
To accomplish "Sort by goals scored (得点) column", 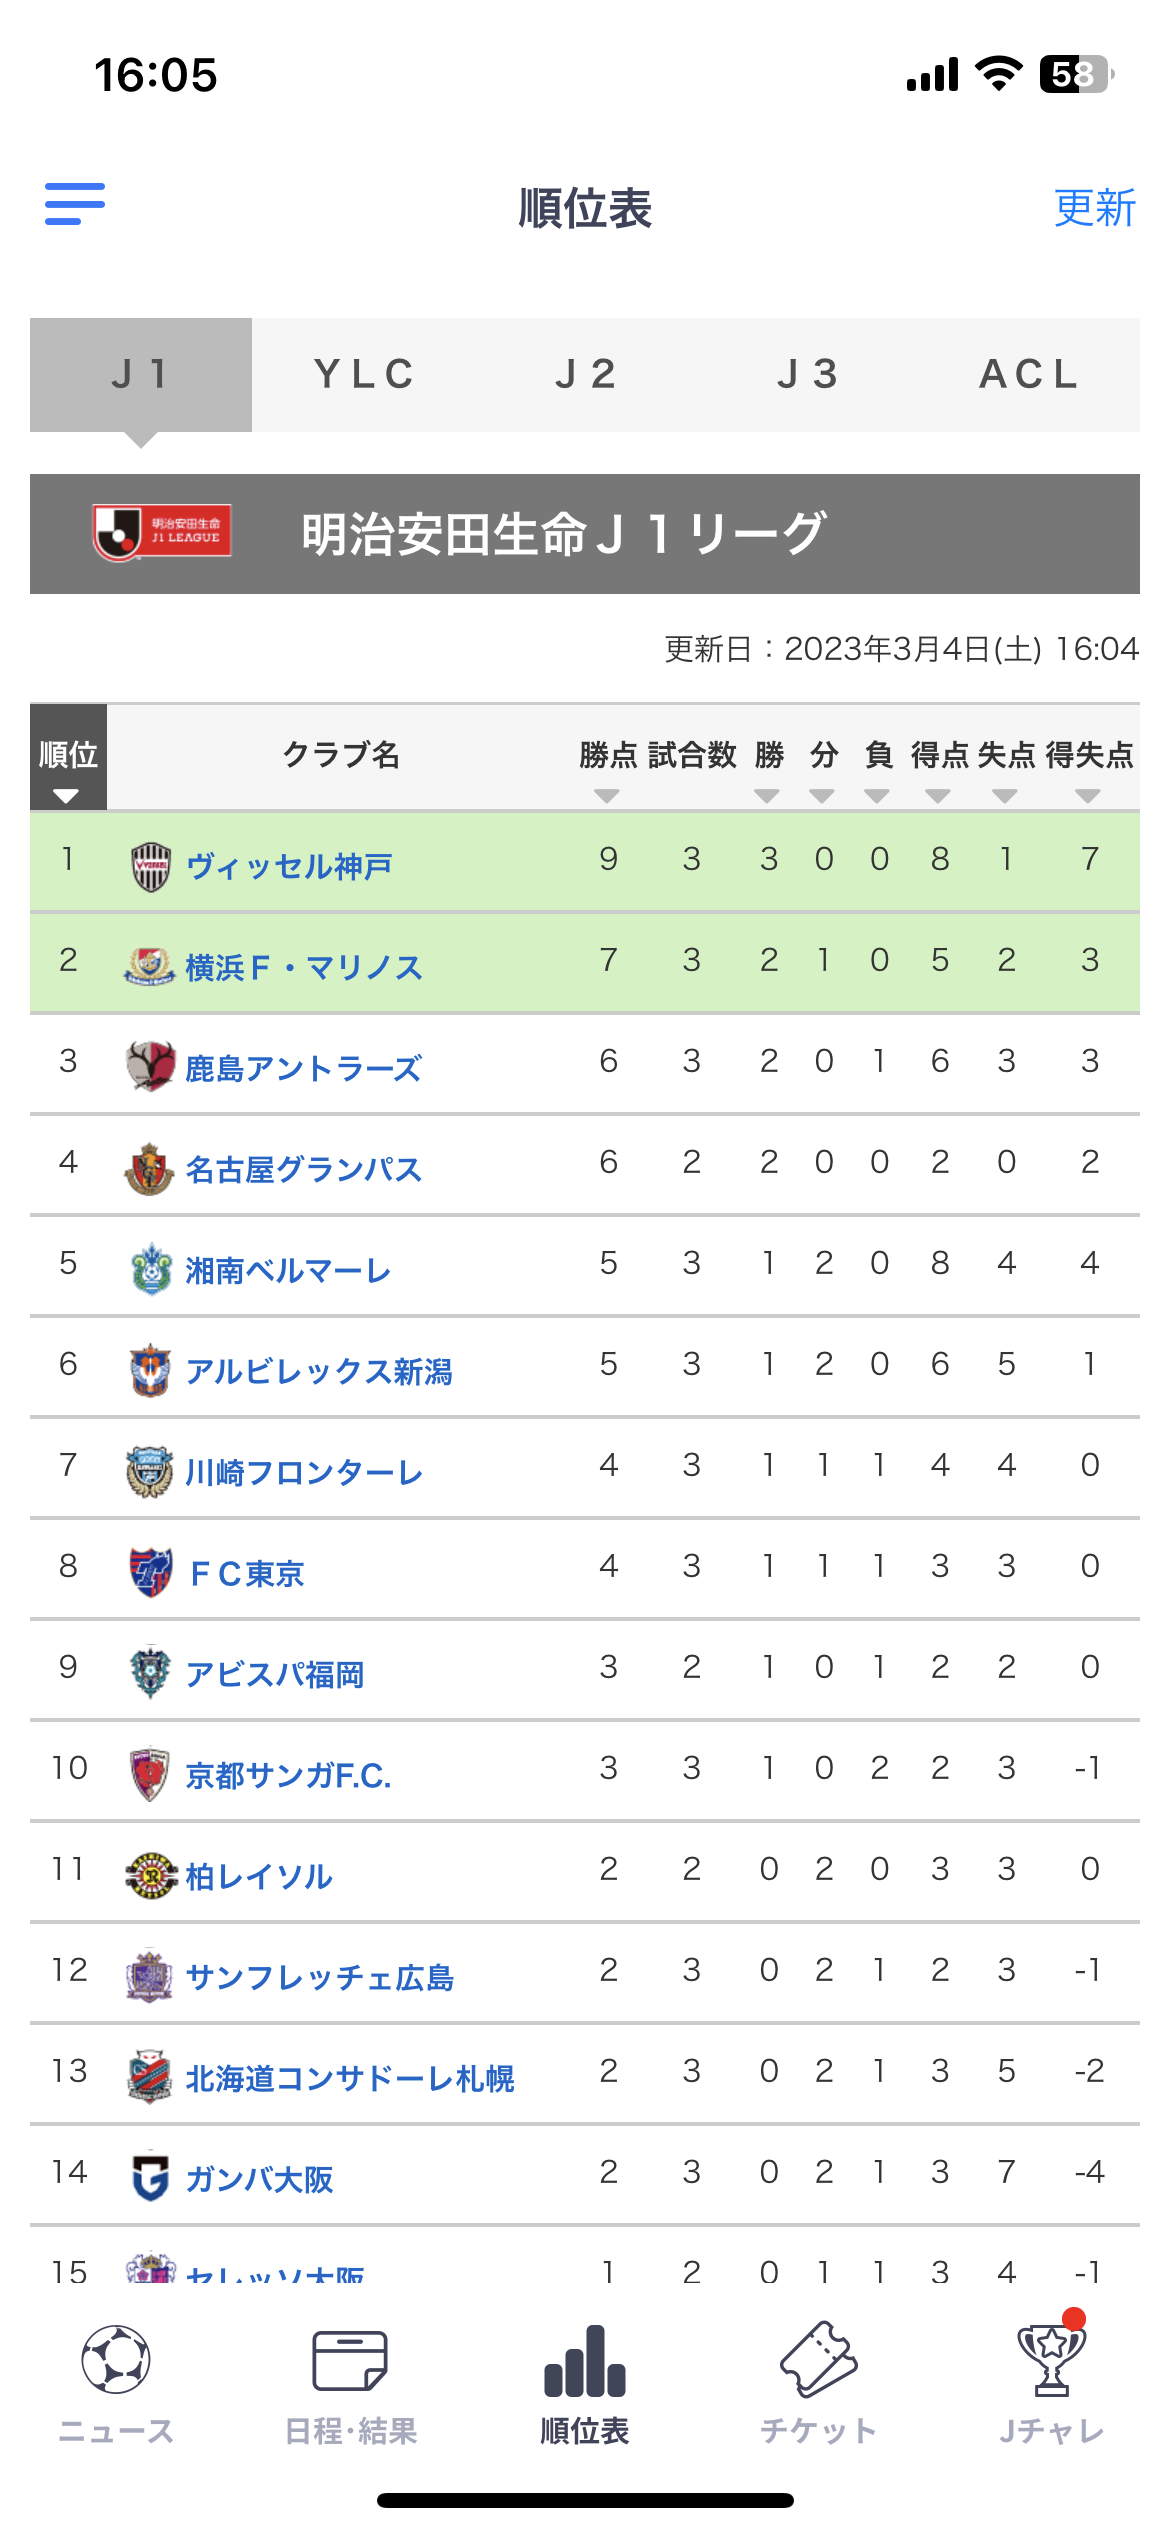I will point(938,796).
